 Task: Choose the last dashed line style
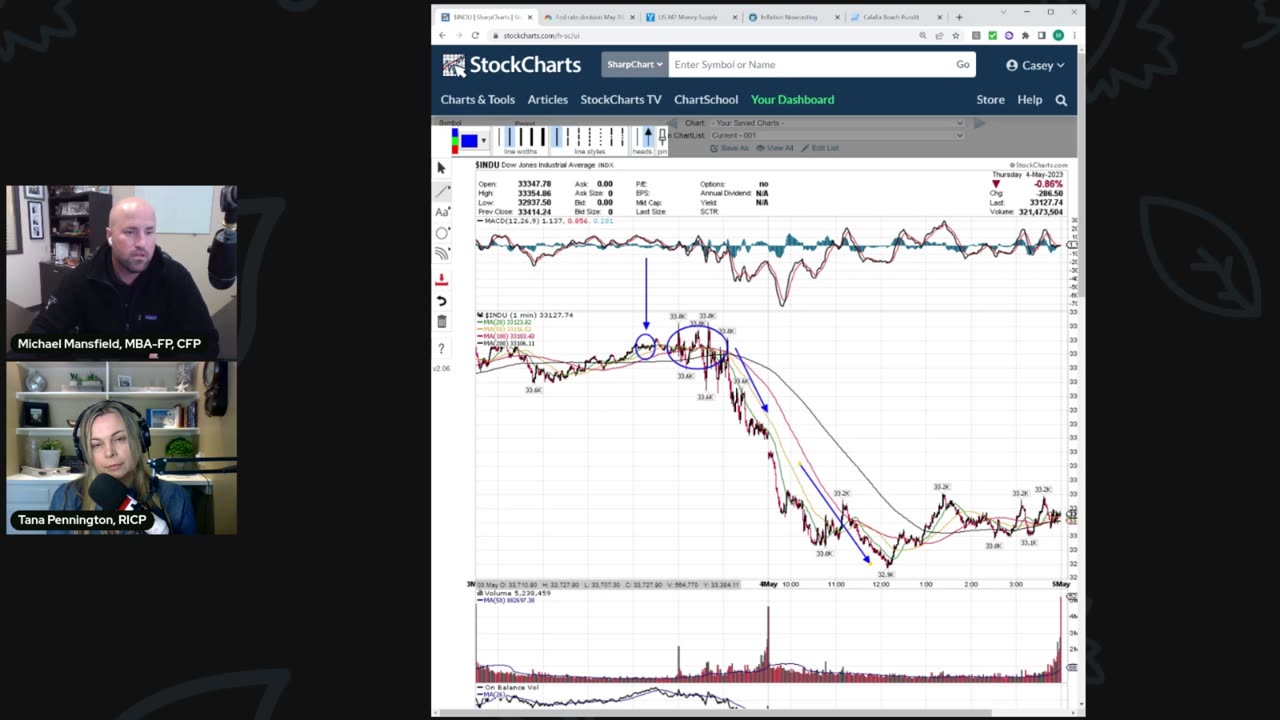(622, 137)
